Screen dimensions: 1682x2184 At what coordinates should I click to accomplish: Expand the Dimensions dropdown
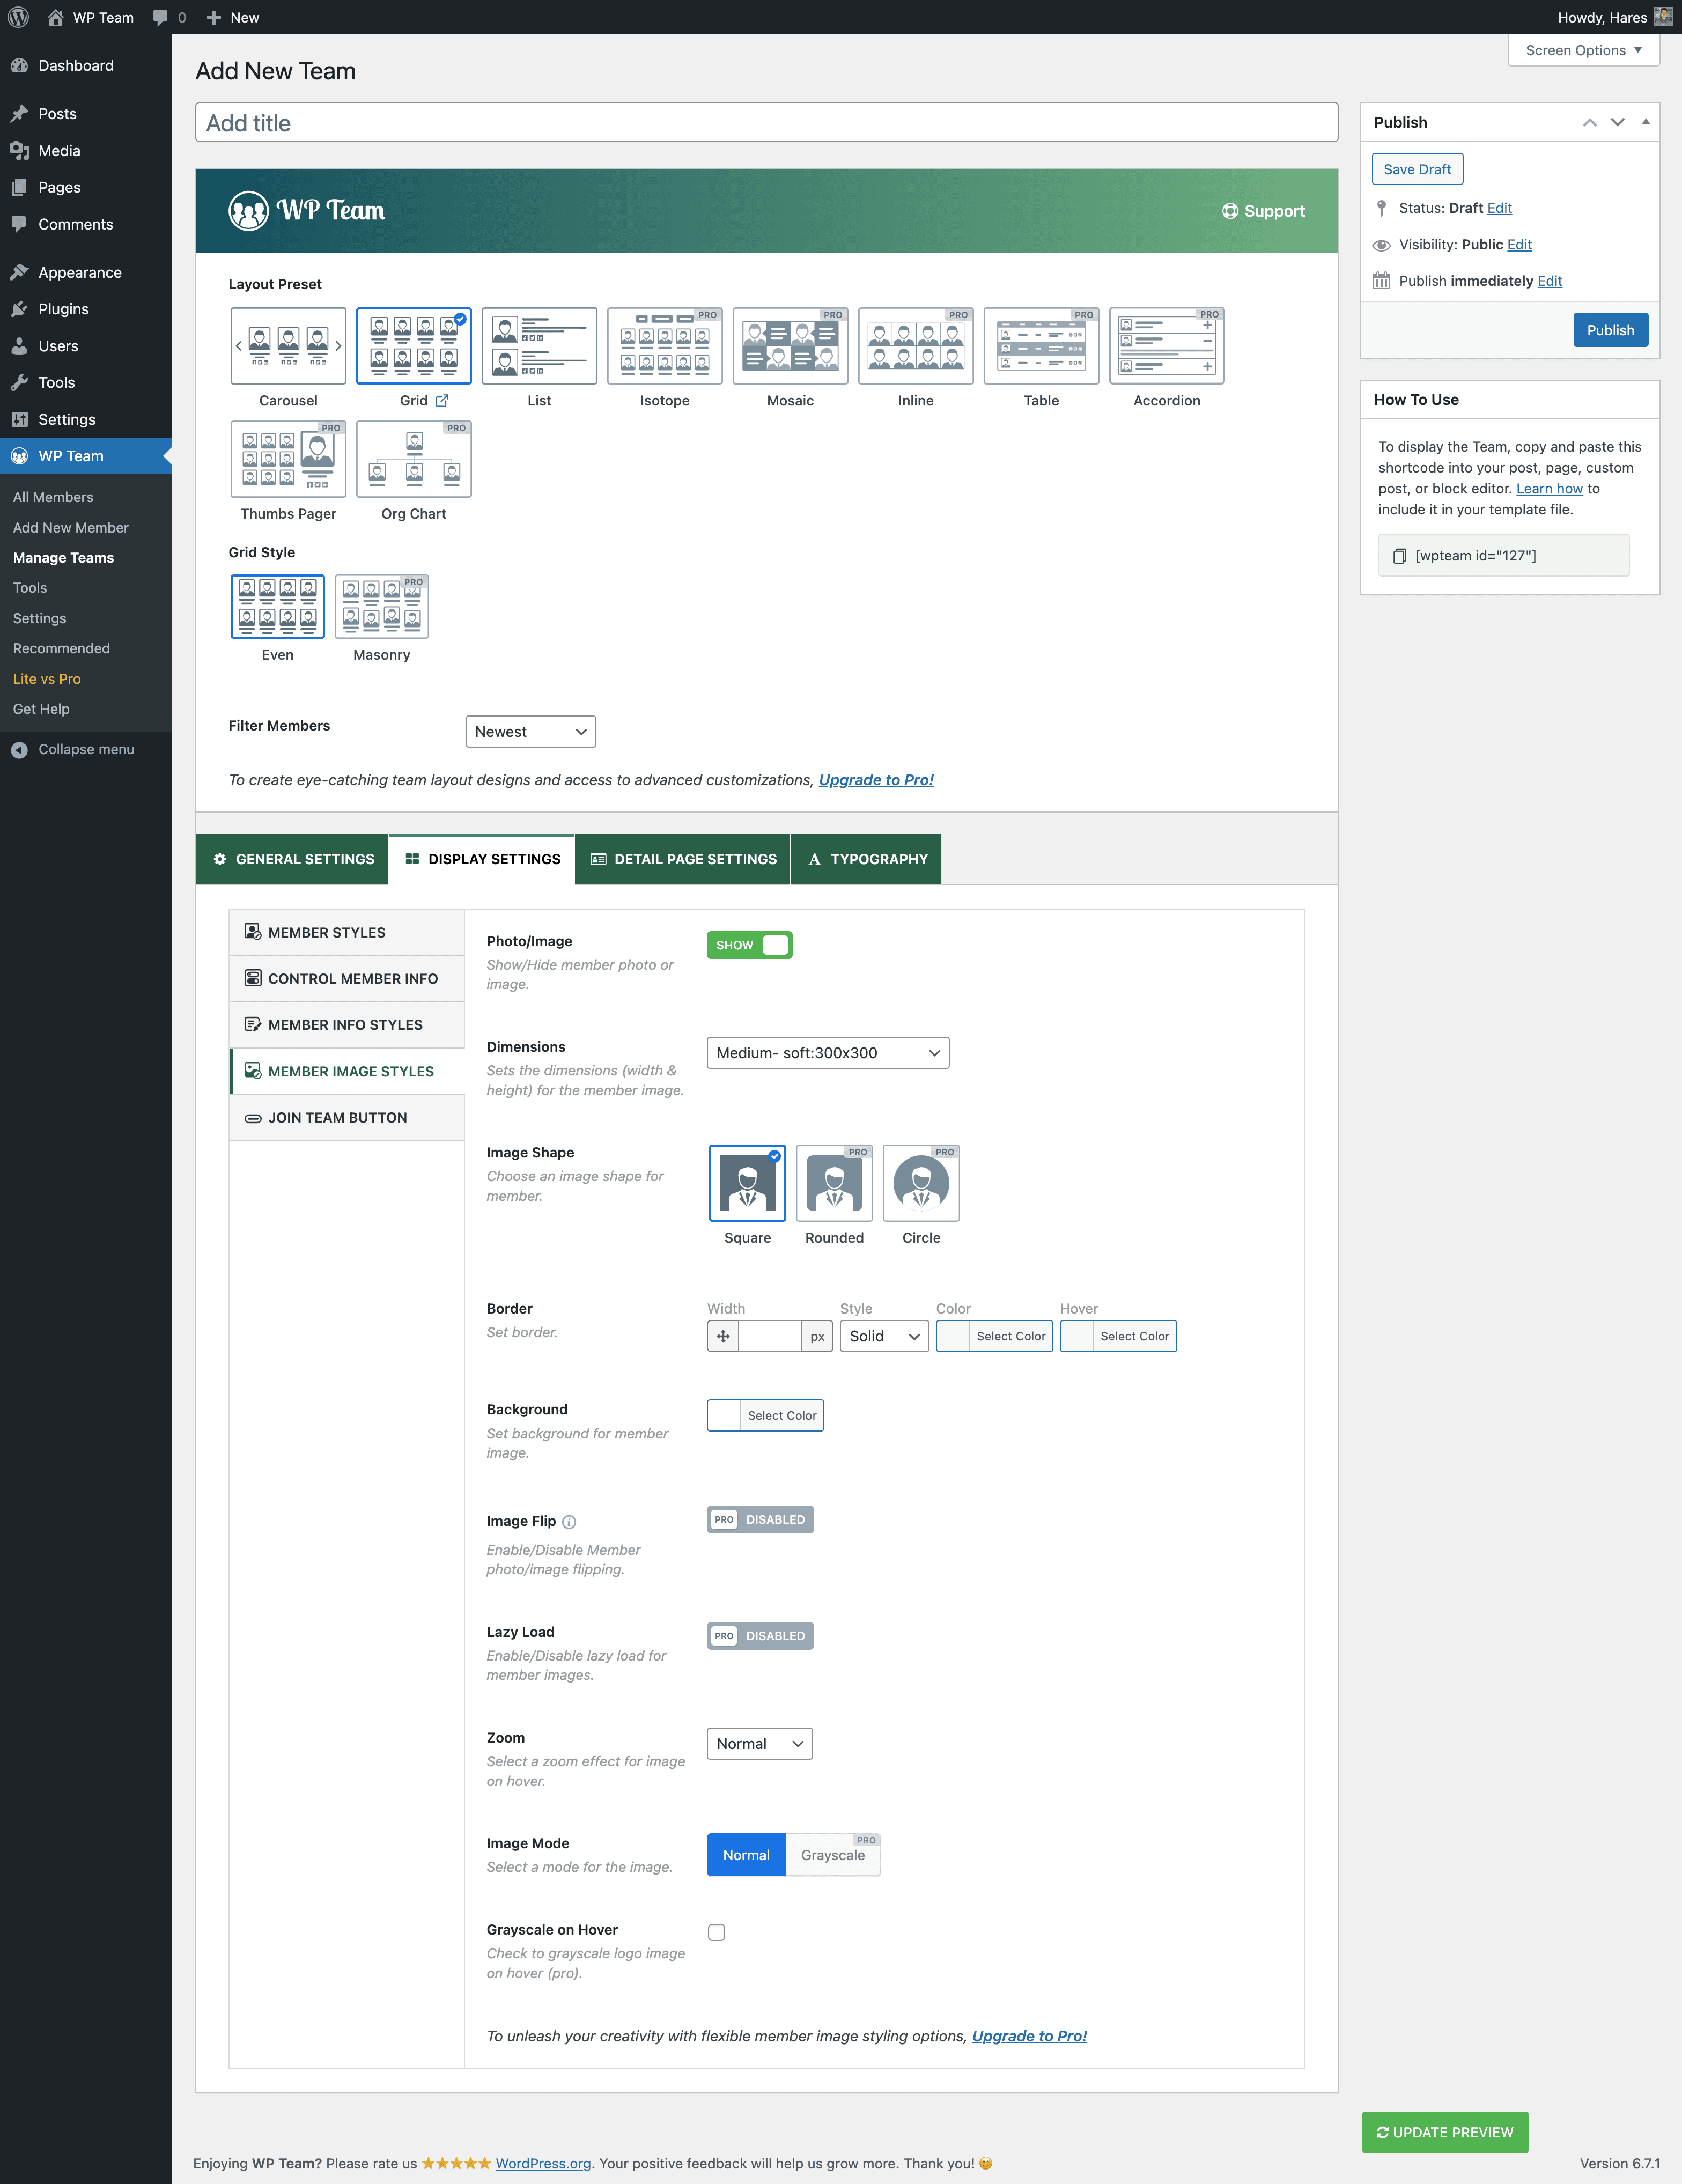tap(827, 1053)
